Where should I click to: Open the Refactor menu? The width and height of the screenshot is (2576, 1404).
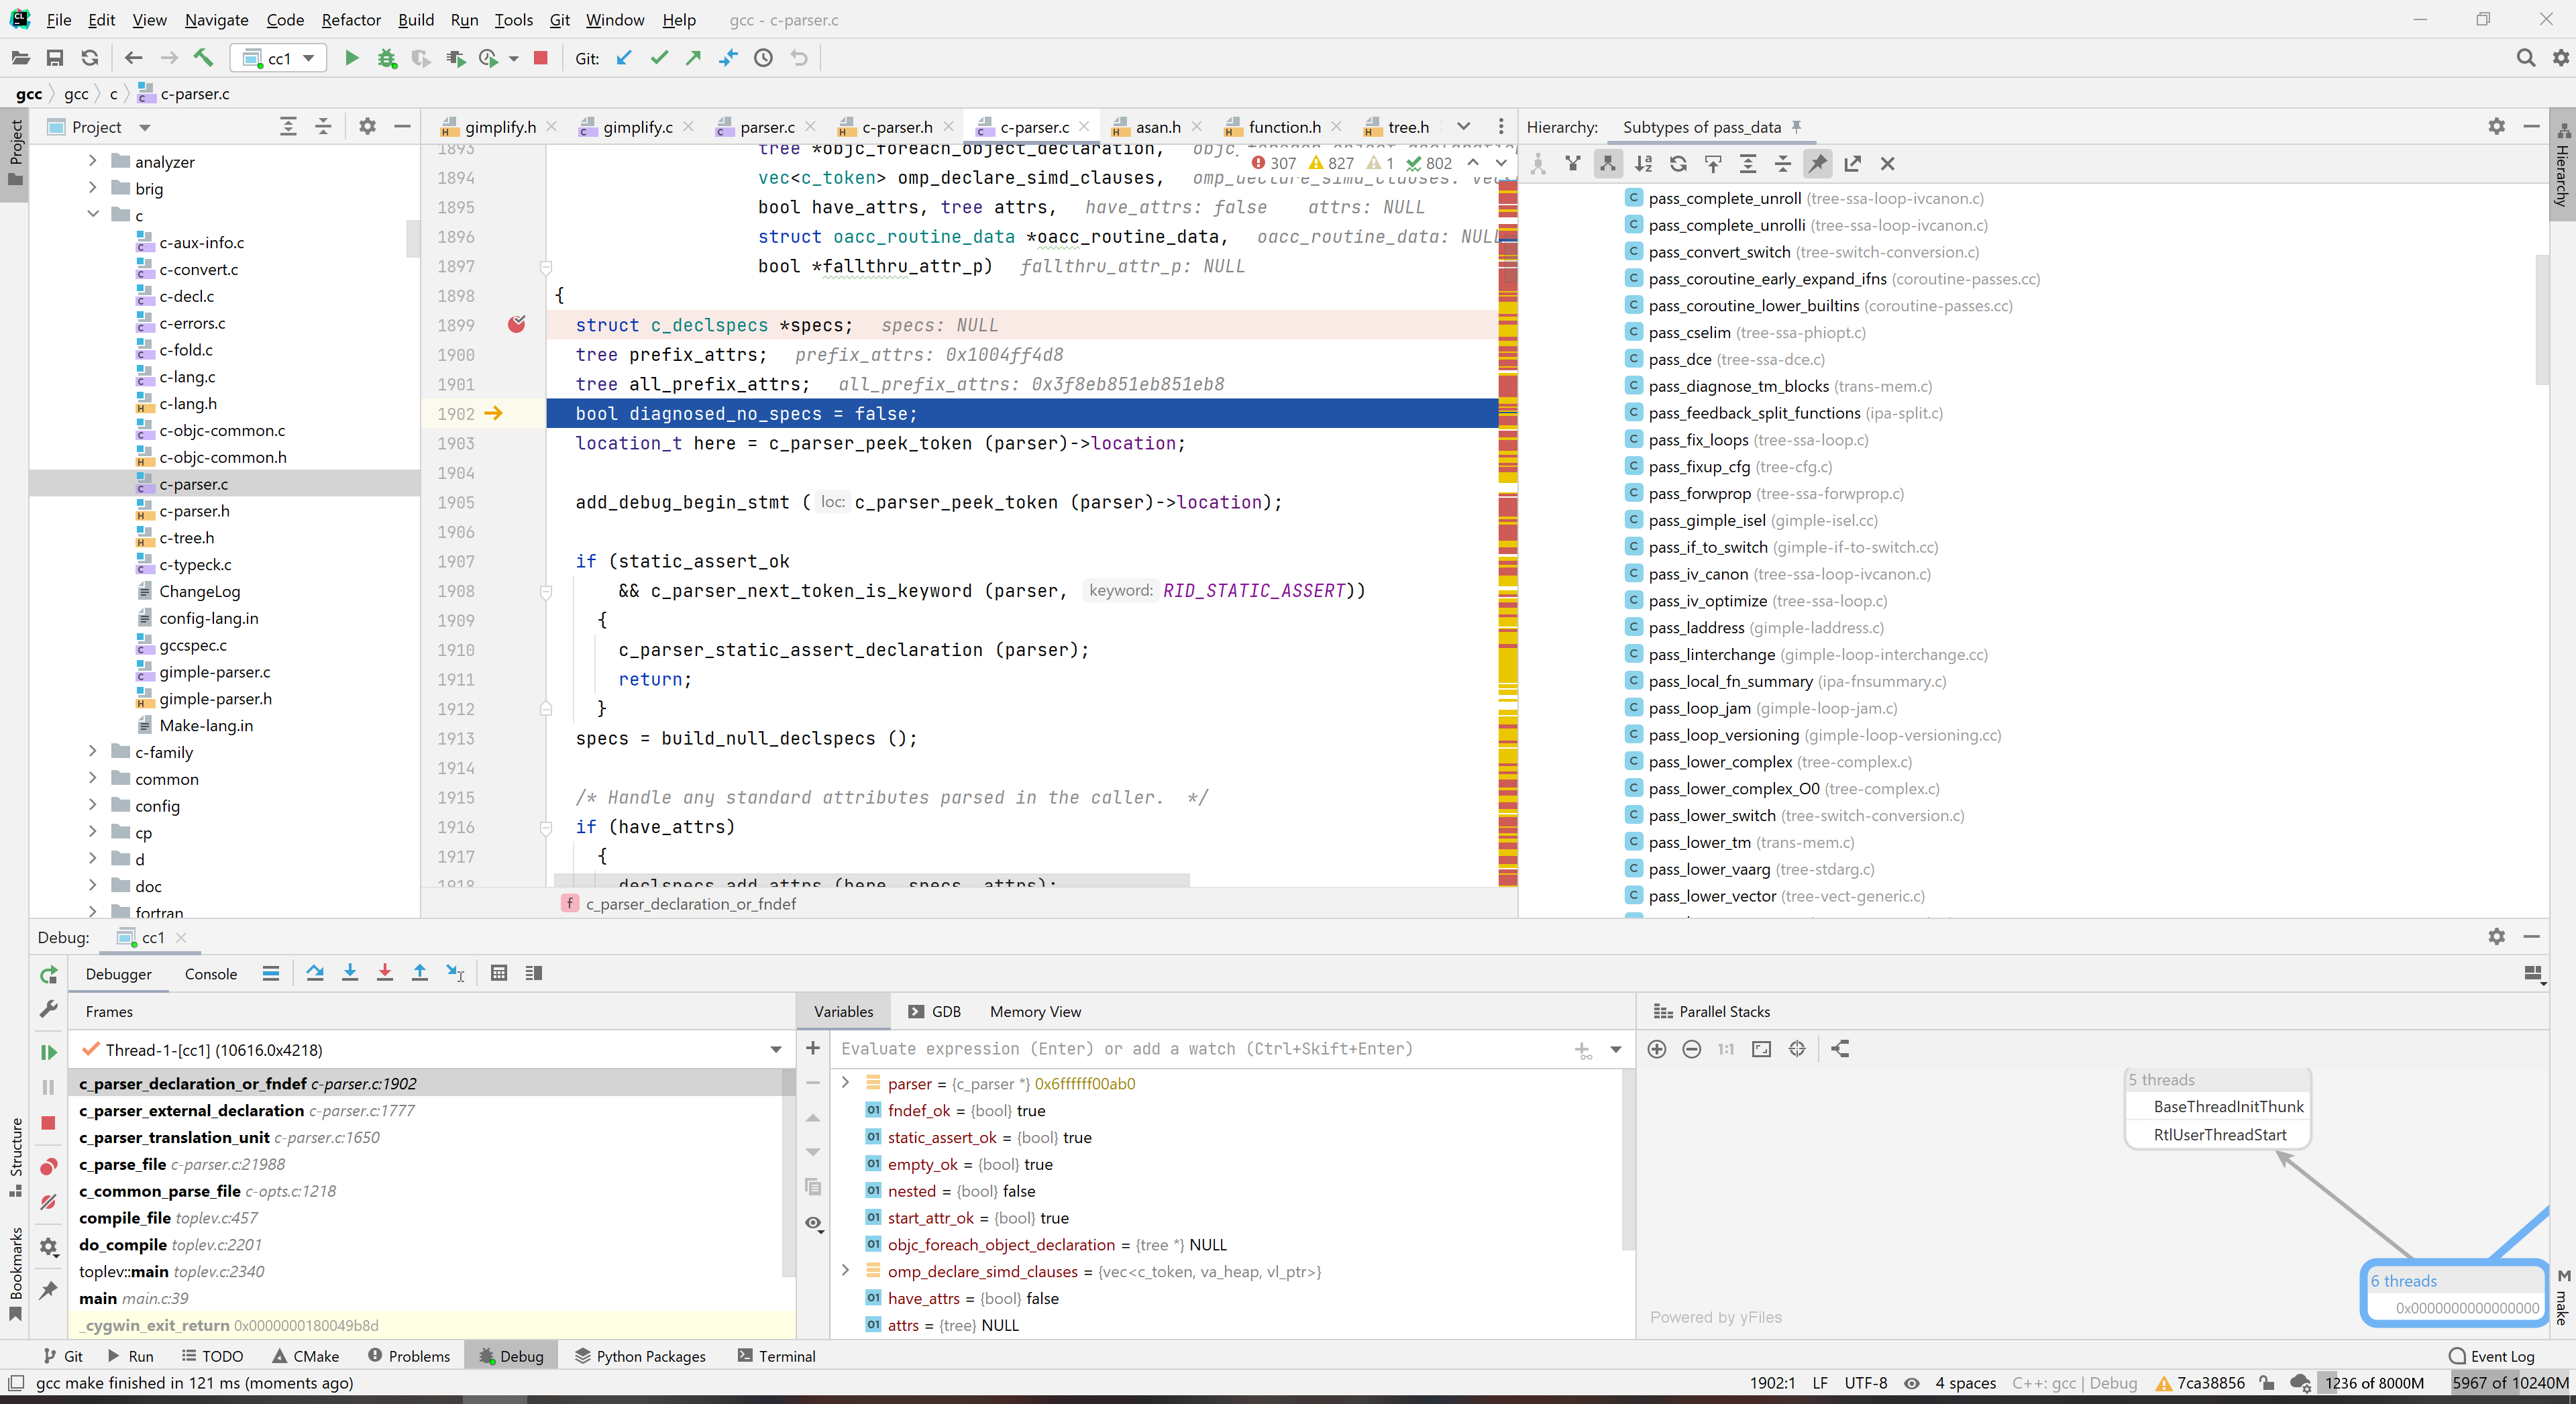(350, 19)
